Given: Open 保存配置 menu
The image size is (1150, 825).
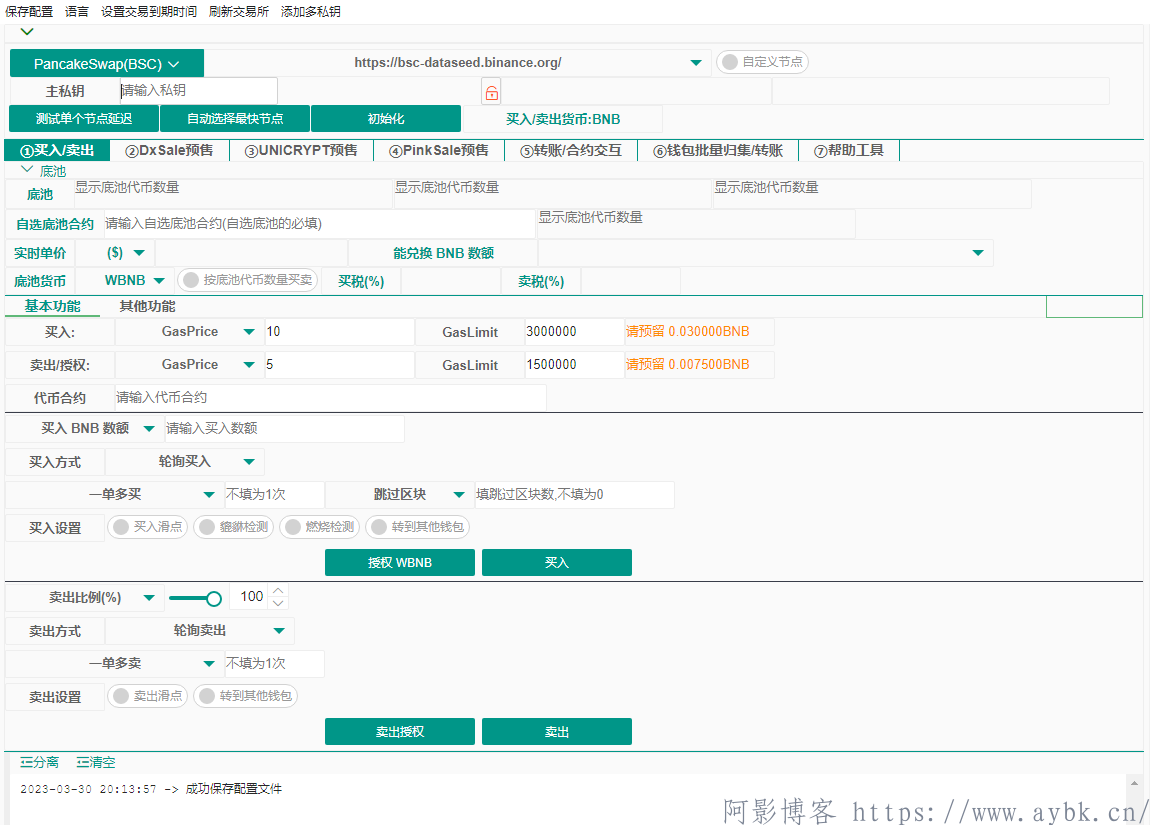Looking at the screenshot, I should pos(29,12).
